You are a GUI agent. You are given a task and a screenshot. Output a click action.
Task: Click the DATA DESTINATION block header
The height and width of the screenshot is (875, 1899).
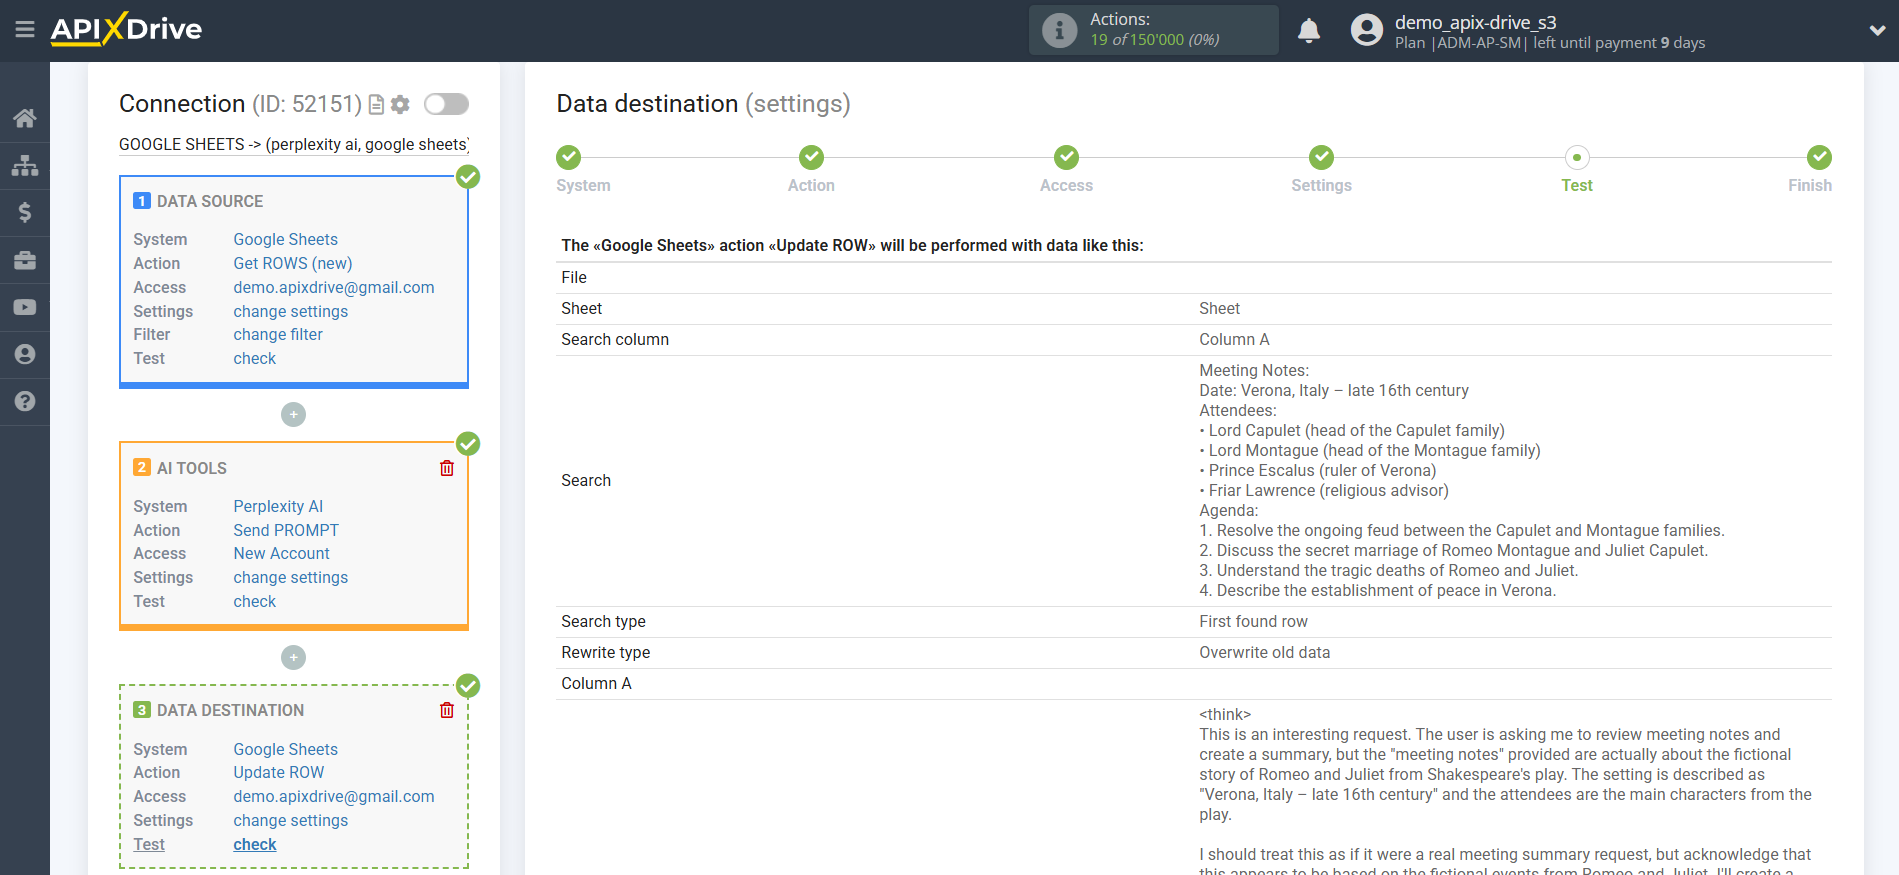coord(231,710)
